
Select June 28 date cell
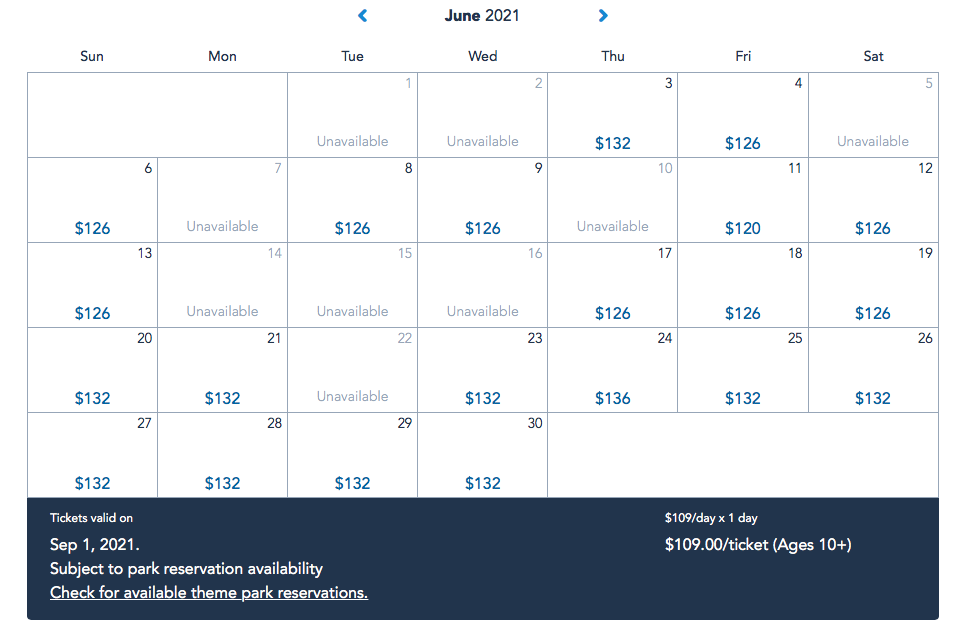(x=223, y=455)
